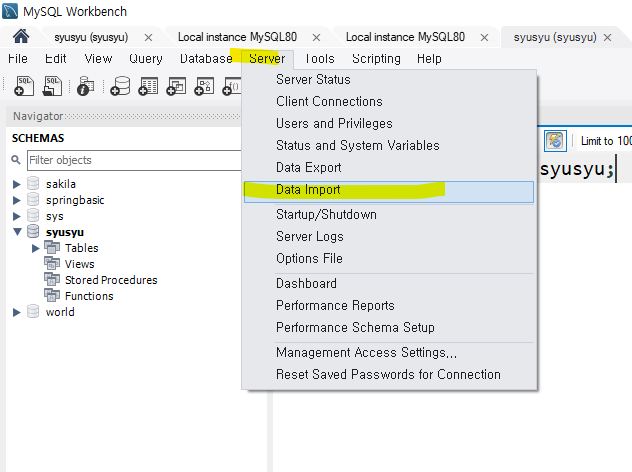Choose Data Import from Server menu
Screen dimensions: 632x472
pos(389,191)
